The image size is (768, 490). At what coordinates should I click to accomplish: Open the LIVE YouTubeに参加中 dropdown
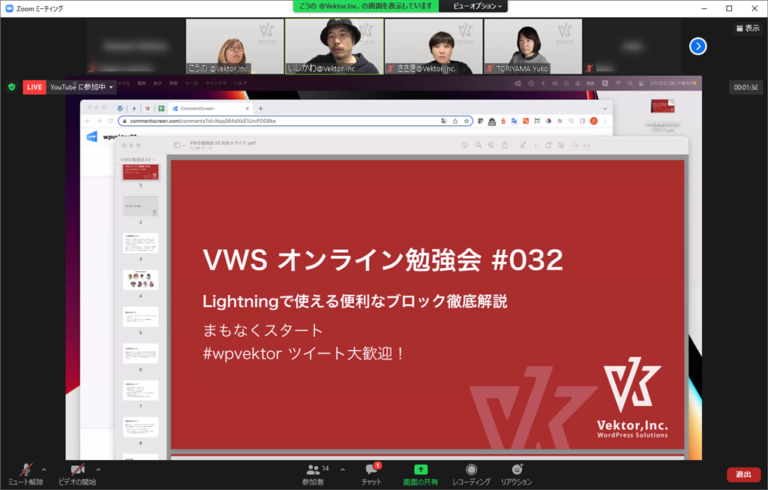69,87
